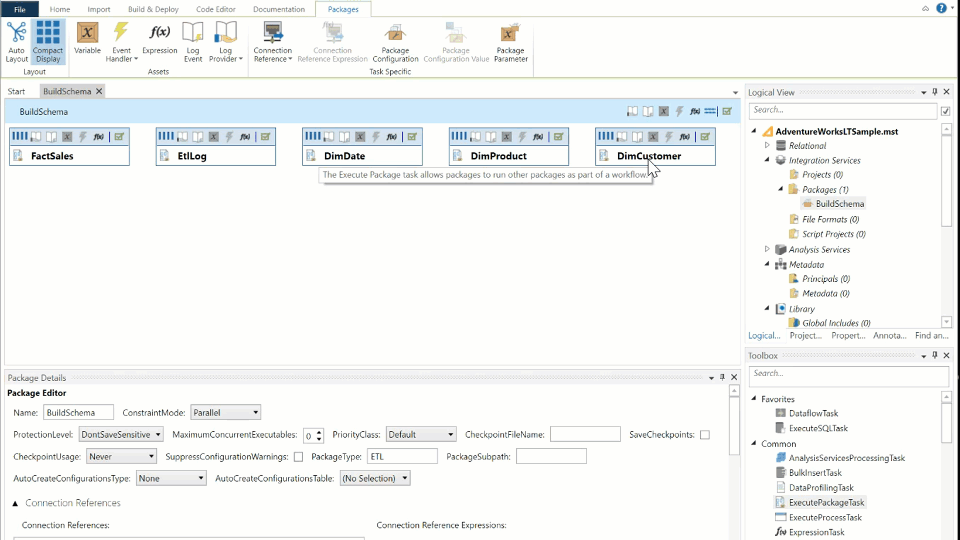Open the ProtectionLevel dropdown

click(121, 435)
